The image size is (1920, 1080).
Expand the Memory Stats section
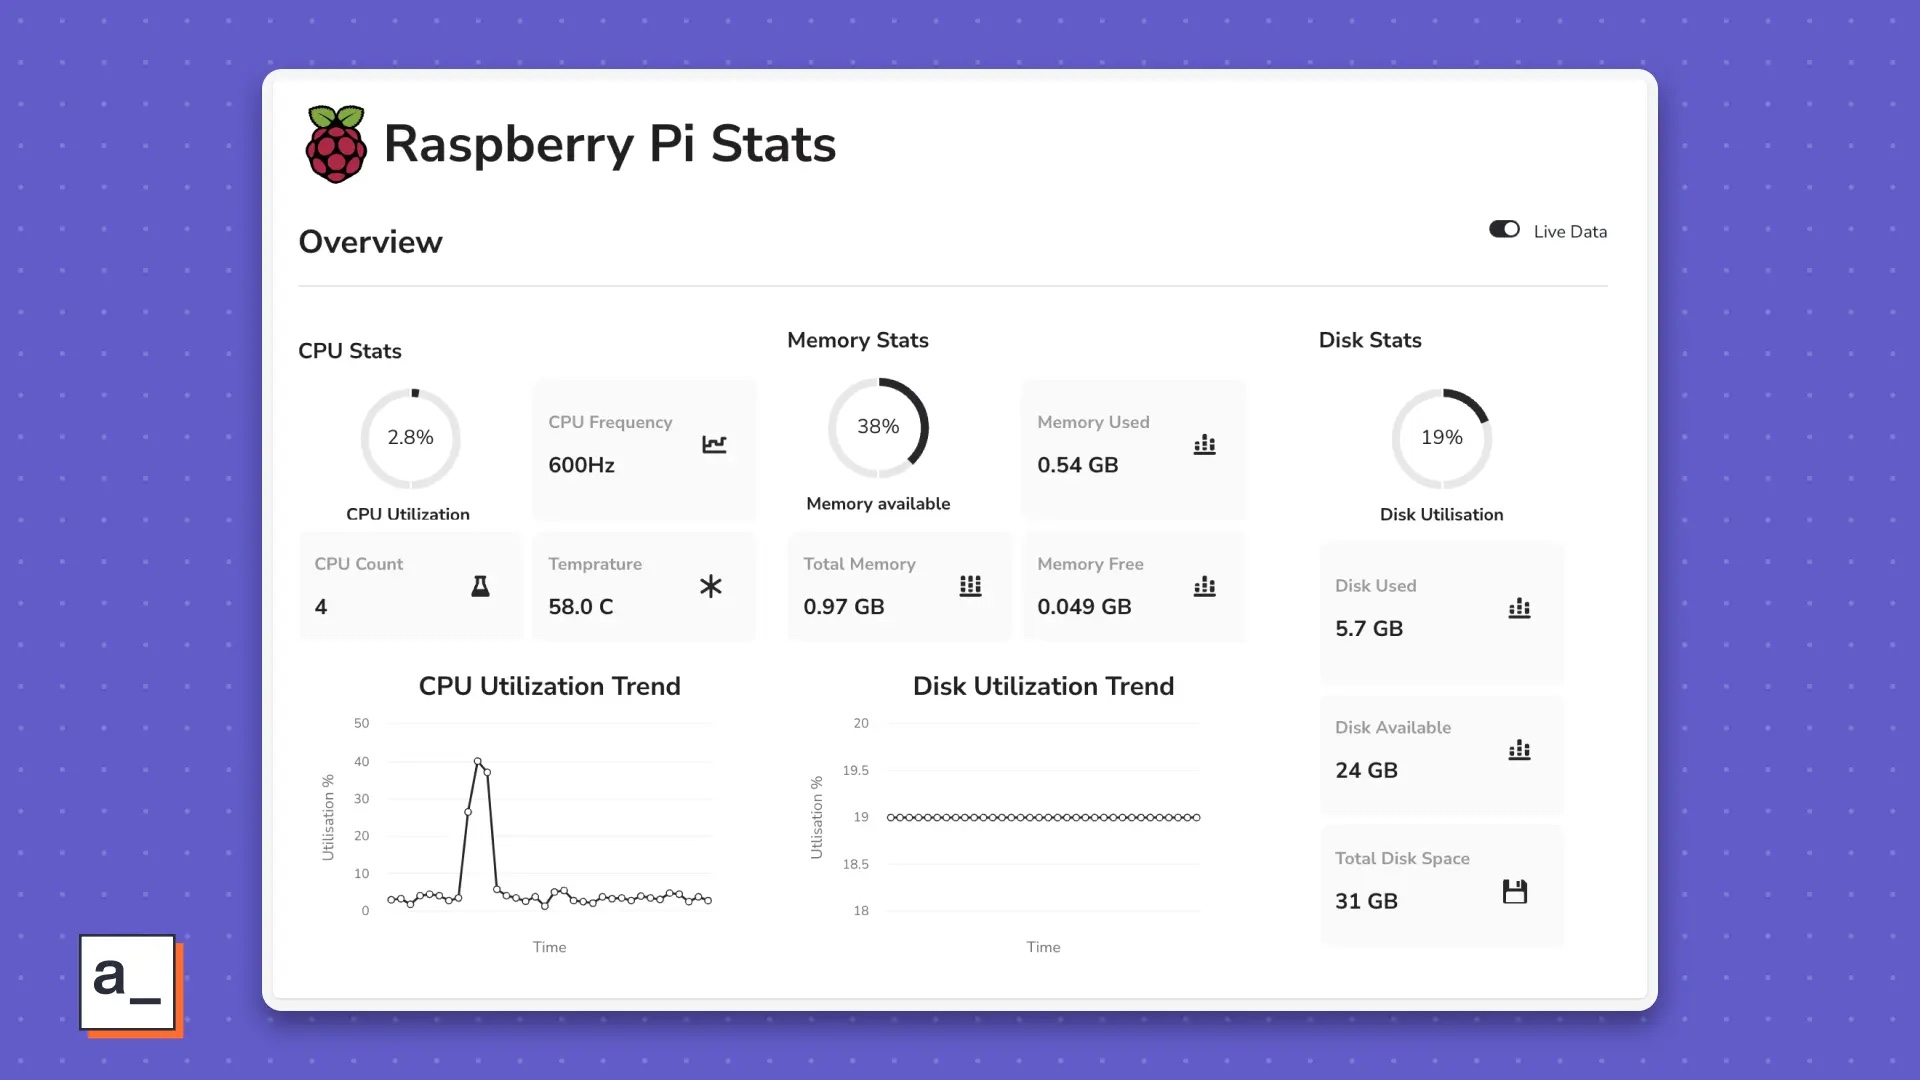point(858,339)
